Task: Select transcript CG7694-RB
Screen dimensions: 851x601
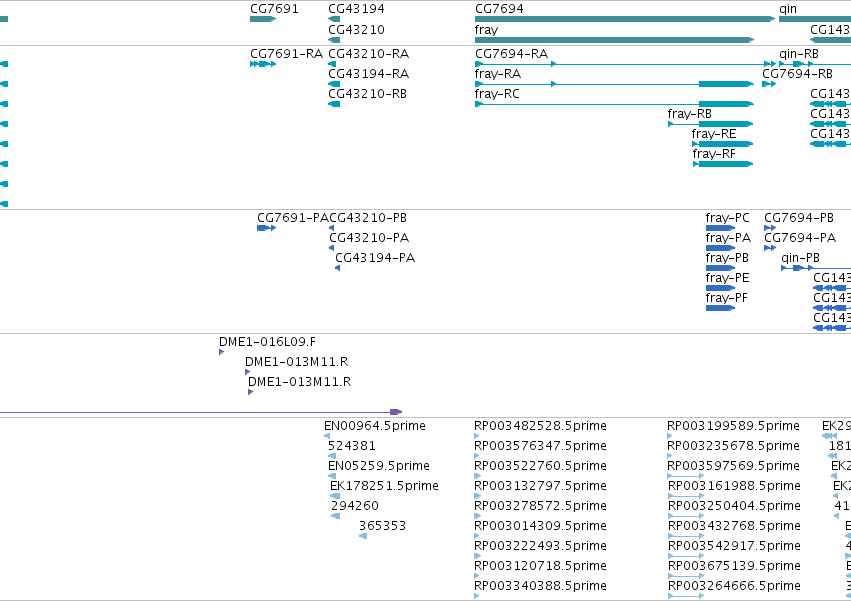Action: [x=769, y=84]
